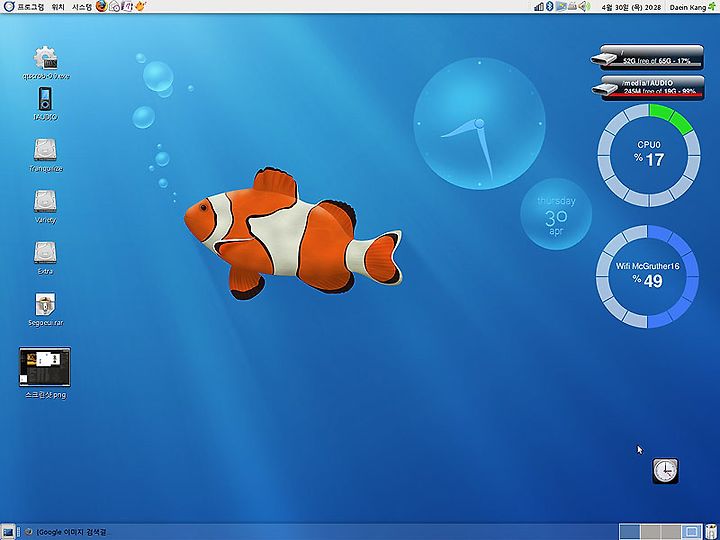This screenshot has height=540, width=720.
Task: Click the Wifi McGruther16 signal gauge
Action: (647, 276)
